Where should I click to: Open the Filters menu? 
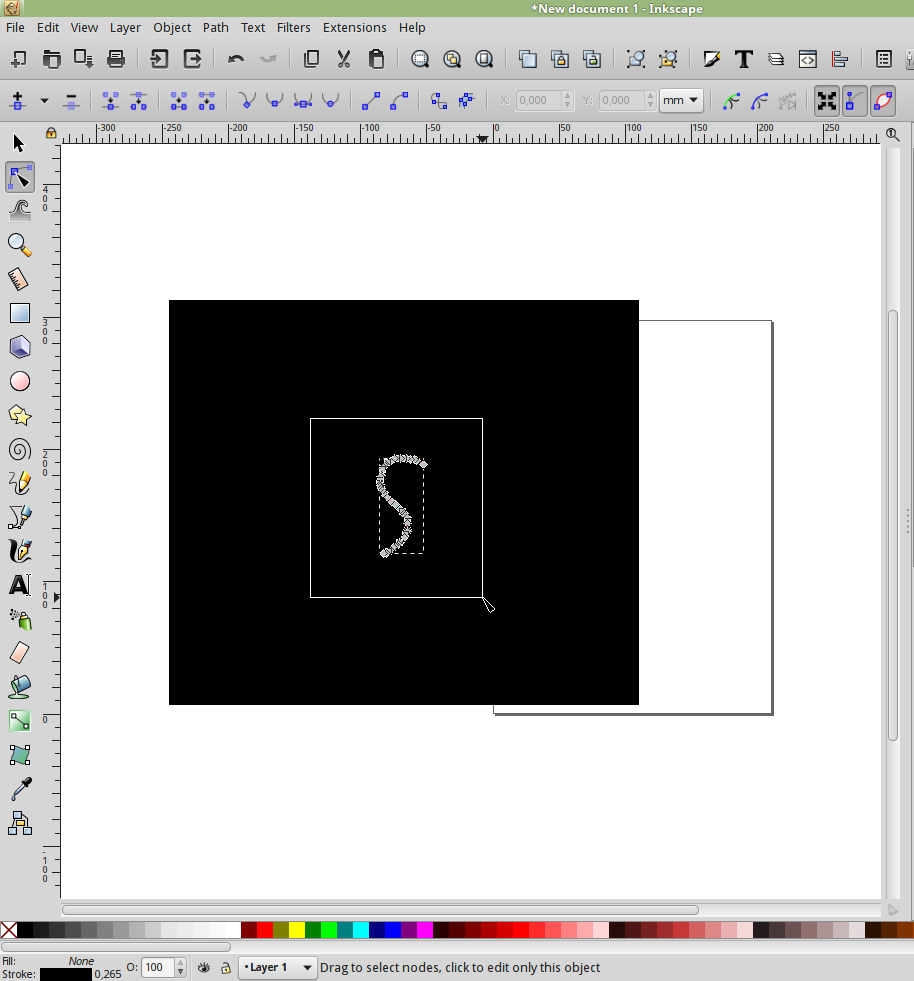(294, 28)
